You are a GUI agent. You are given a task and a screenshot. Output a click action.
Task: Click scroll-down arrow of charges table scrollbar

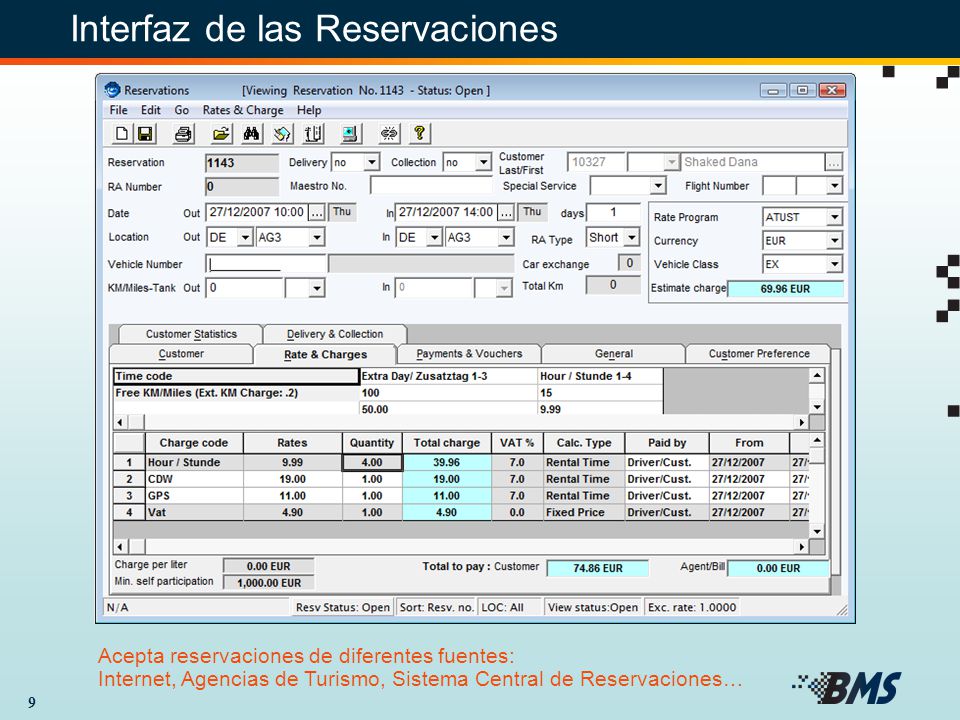(817, 531)
